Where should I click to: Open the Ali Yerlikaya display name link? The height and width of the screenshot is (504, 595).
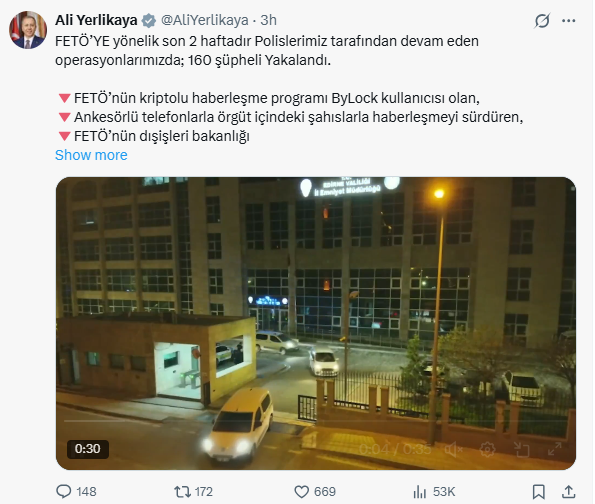[x=96, y=20]
